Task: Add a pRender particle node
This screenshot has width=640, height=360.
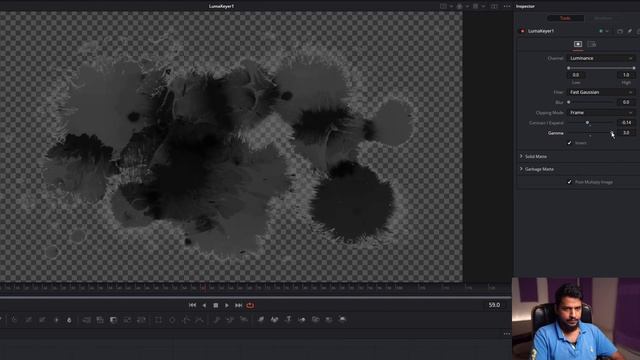Action: [x=244, y=320]
